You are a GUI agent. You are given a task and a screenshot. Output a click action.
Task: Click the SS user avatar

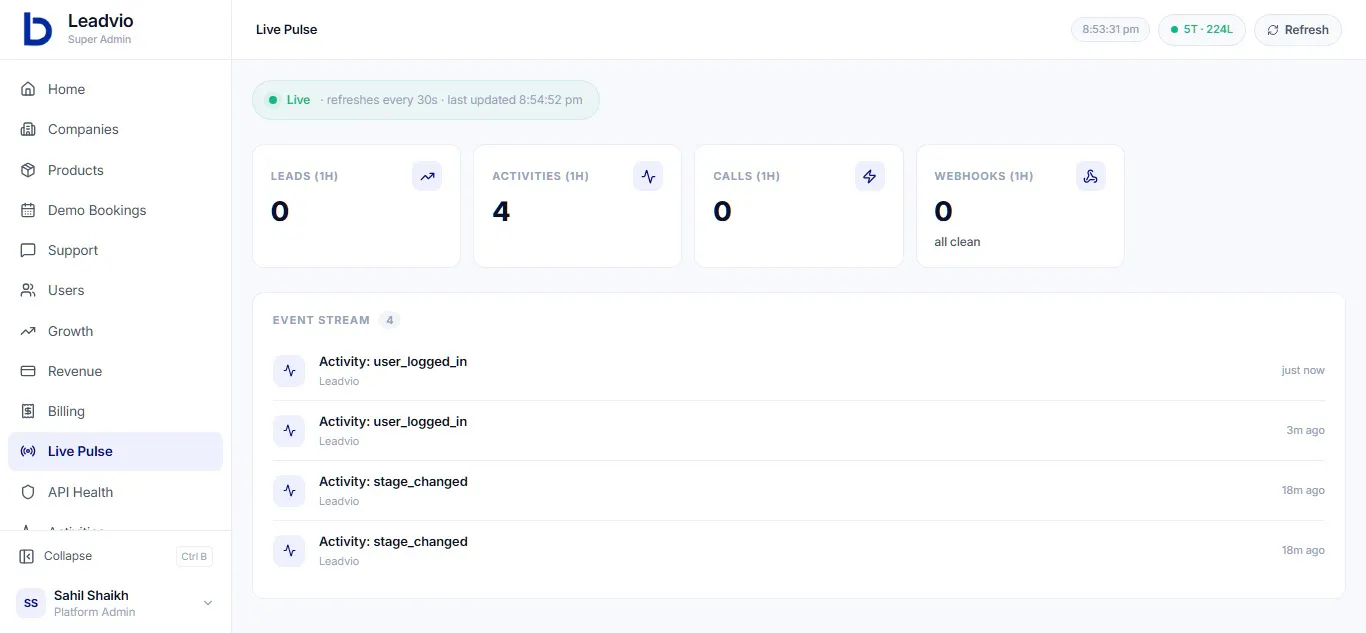pyautogui.click(x=31, y=603)
